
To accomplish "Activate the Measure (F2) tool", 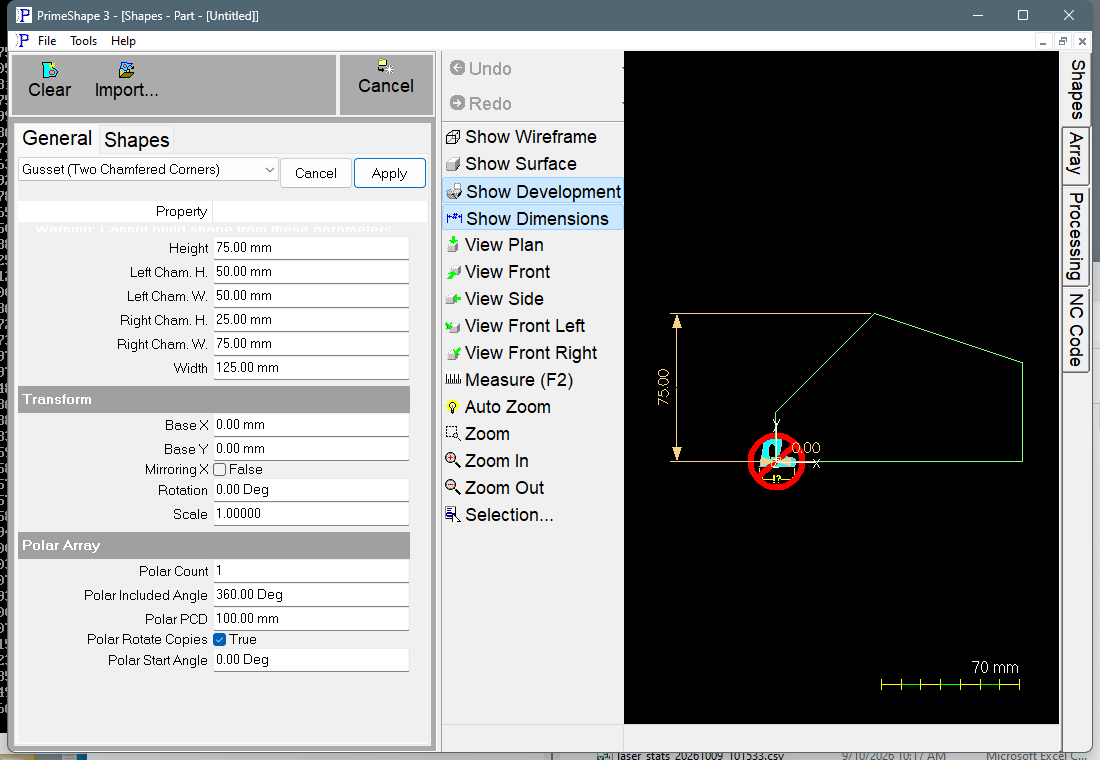I will [510, 380].
